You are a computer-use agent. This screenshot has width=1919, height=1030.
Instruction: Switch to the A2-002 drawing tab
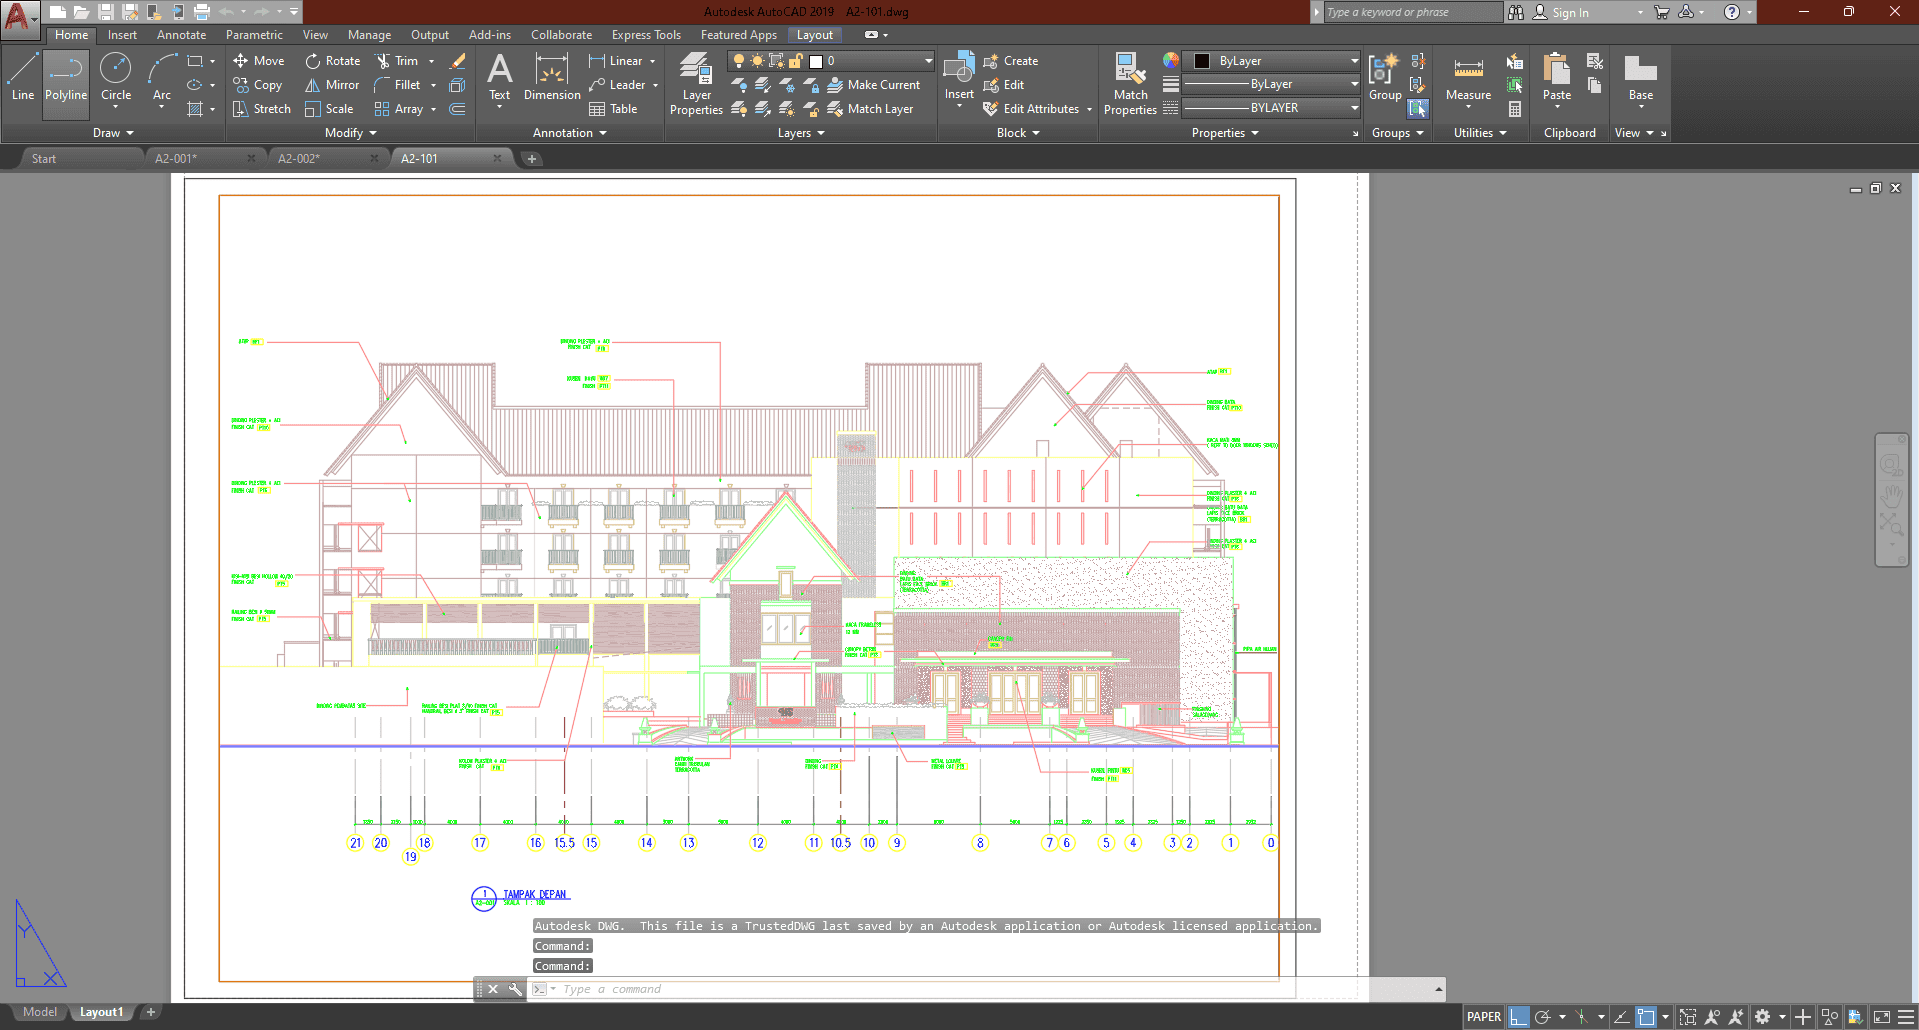pyautogui.click(x=299, y=158)
